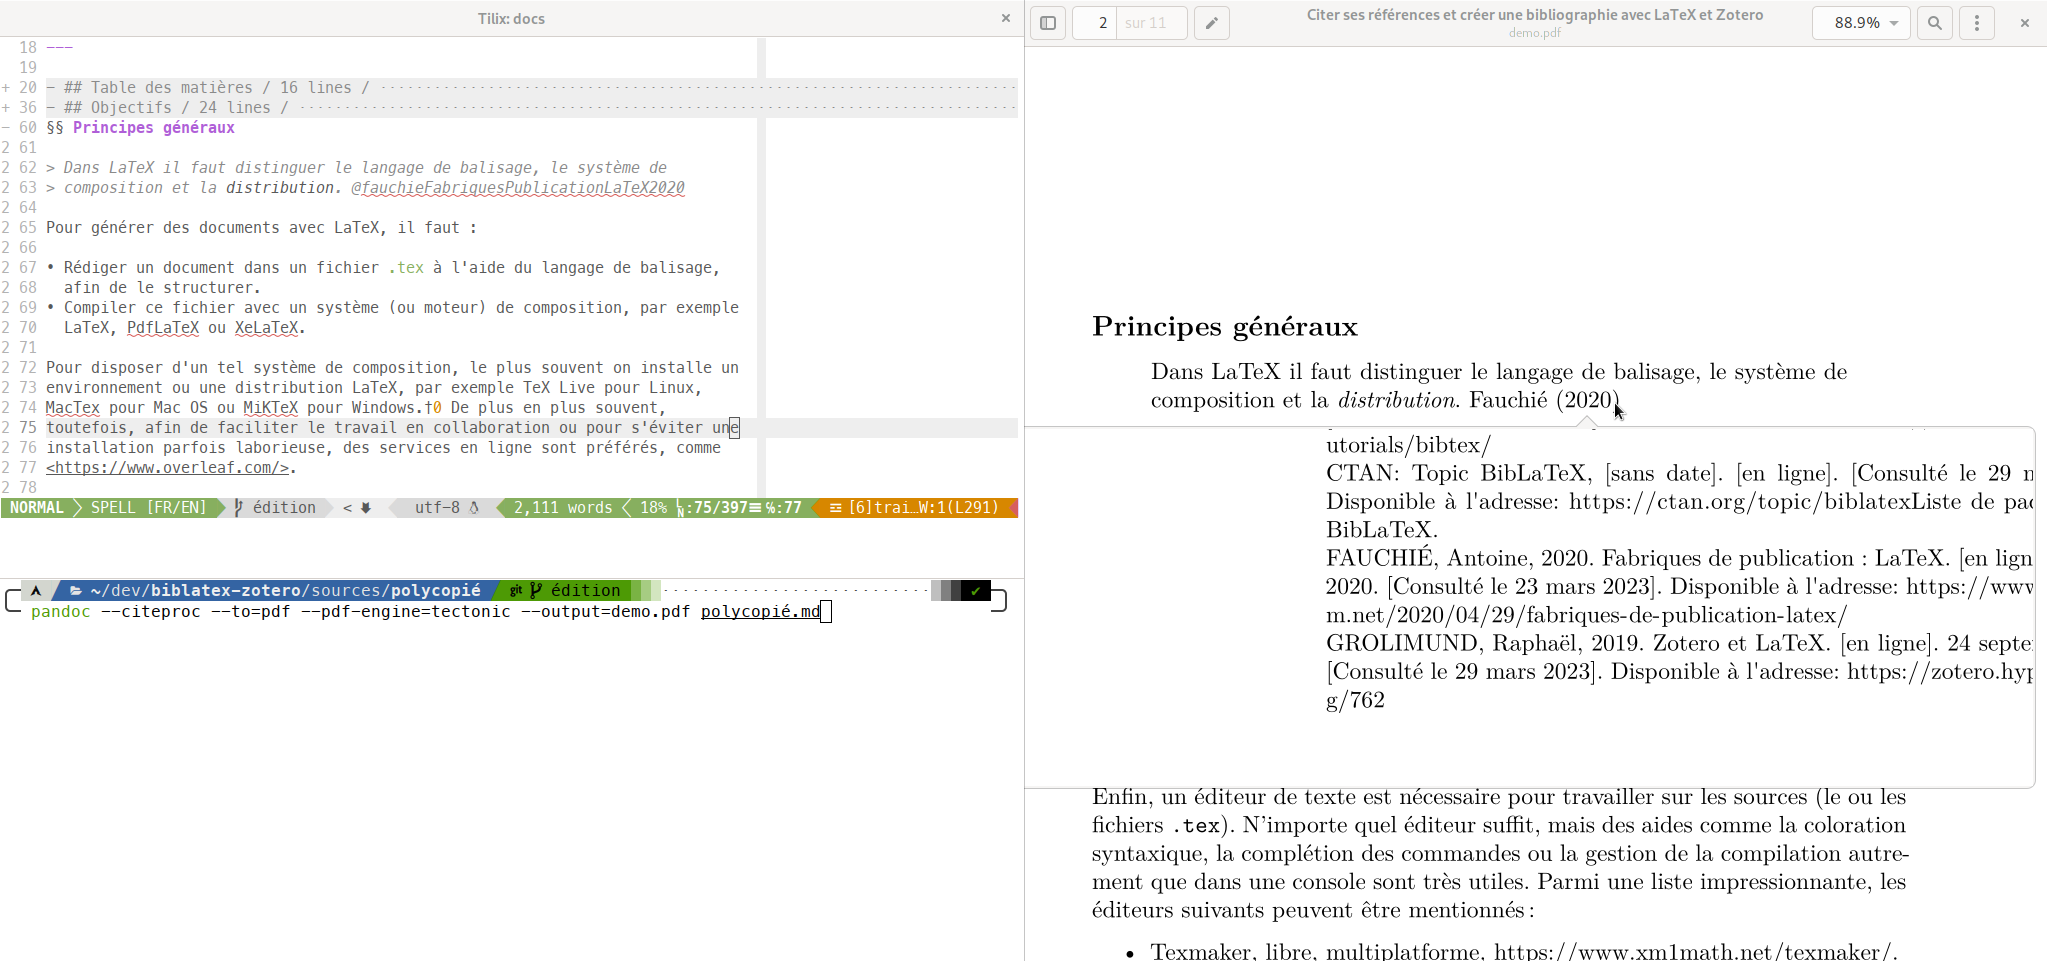Click the 'GROLIMUND, Raphaël, 2019' reference entry
Image resolution: width=2047 pixels, height=961 pixels.
(1485, 643)
